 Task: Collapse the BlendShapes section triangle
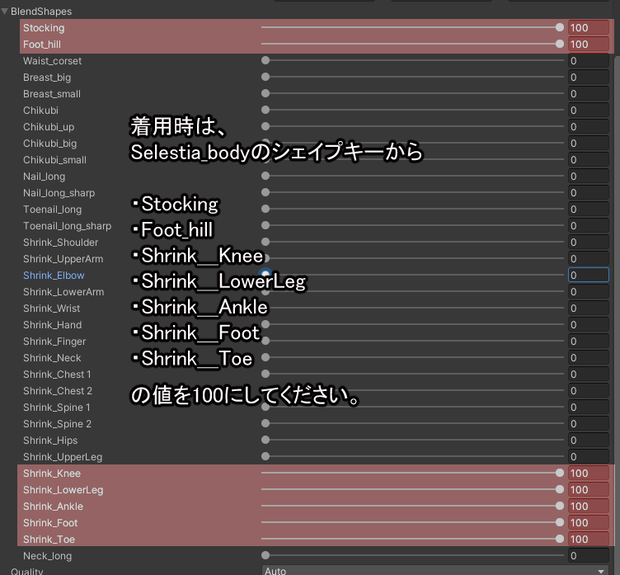coord(5,11)
